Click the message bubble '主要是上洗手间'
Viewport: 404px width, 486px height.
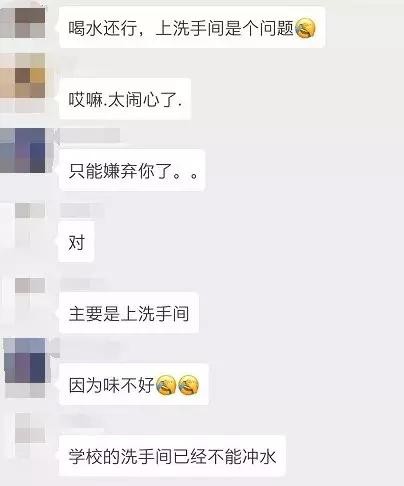pos(129,313)
